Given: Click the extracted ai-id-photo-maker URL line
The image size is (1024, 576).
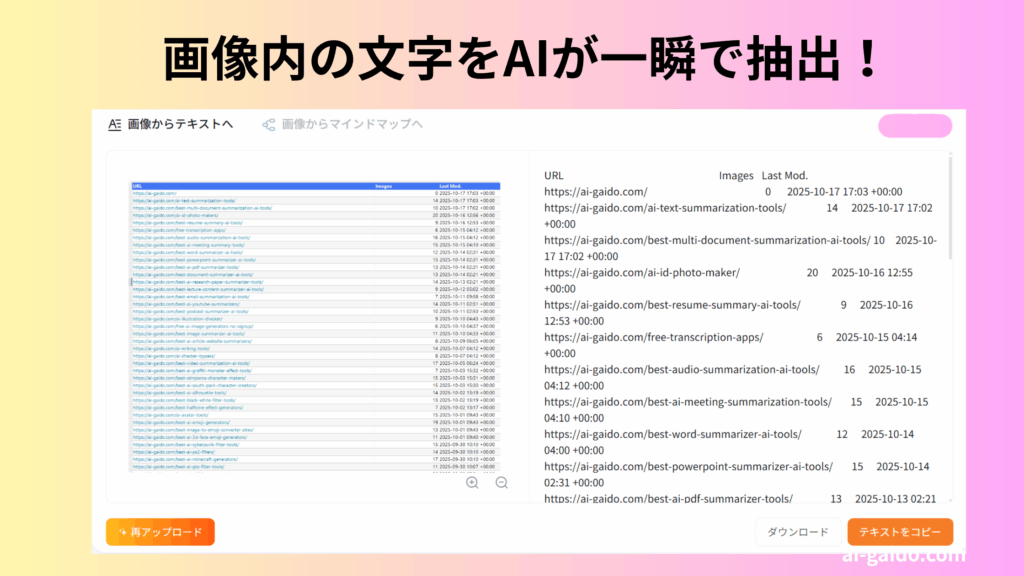Looking at the screenshot, I should [642, 272].
